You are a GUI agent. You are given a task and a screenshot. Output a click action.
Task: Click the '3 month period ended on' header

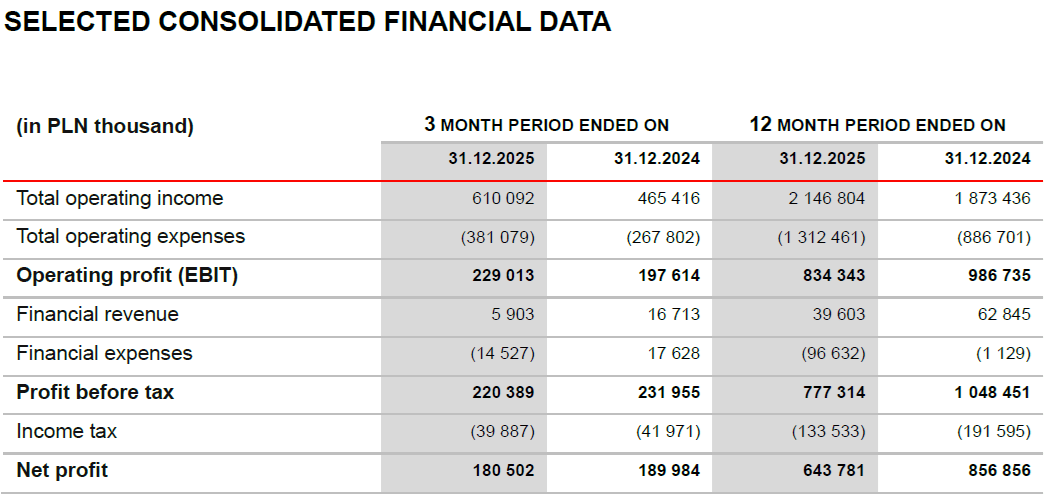point(546,125)
